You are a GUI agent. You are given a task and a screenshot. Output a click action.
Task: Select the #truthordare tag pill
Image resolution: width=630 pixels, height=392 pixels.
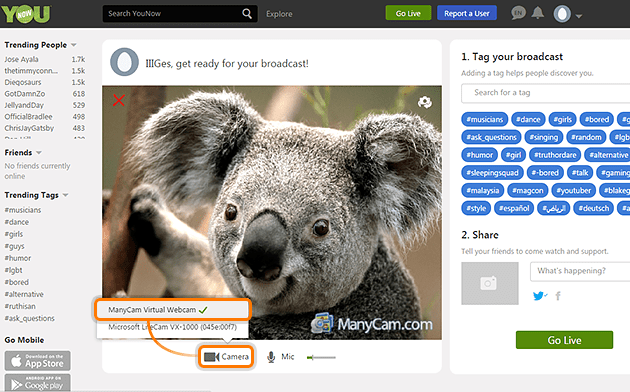click(555, 155)
